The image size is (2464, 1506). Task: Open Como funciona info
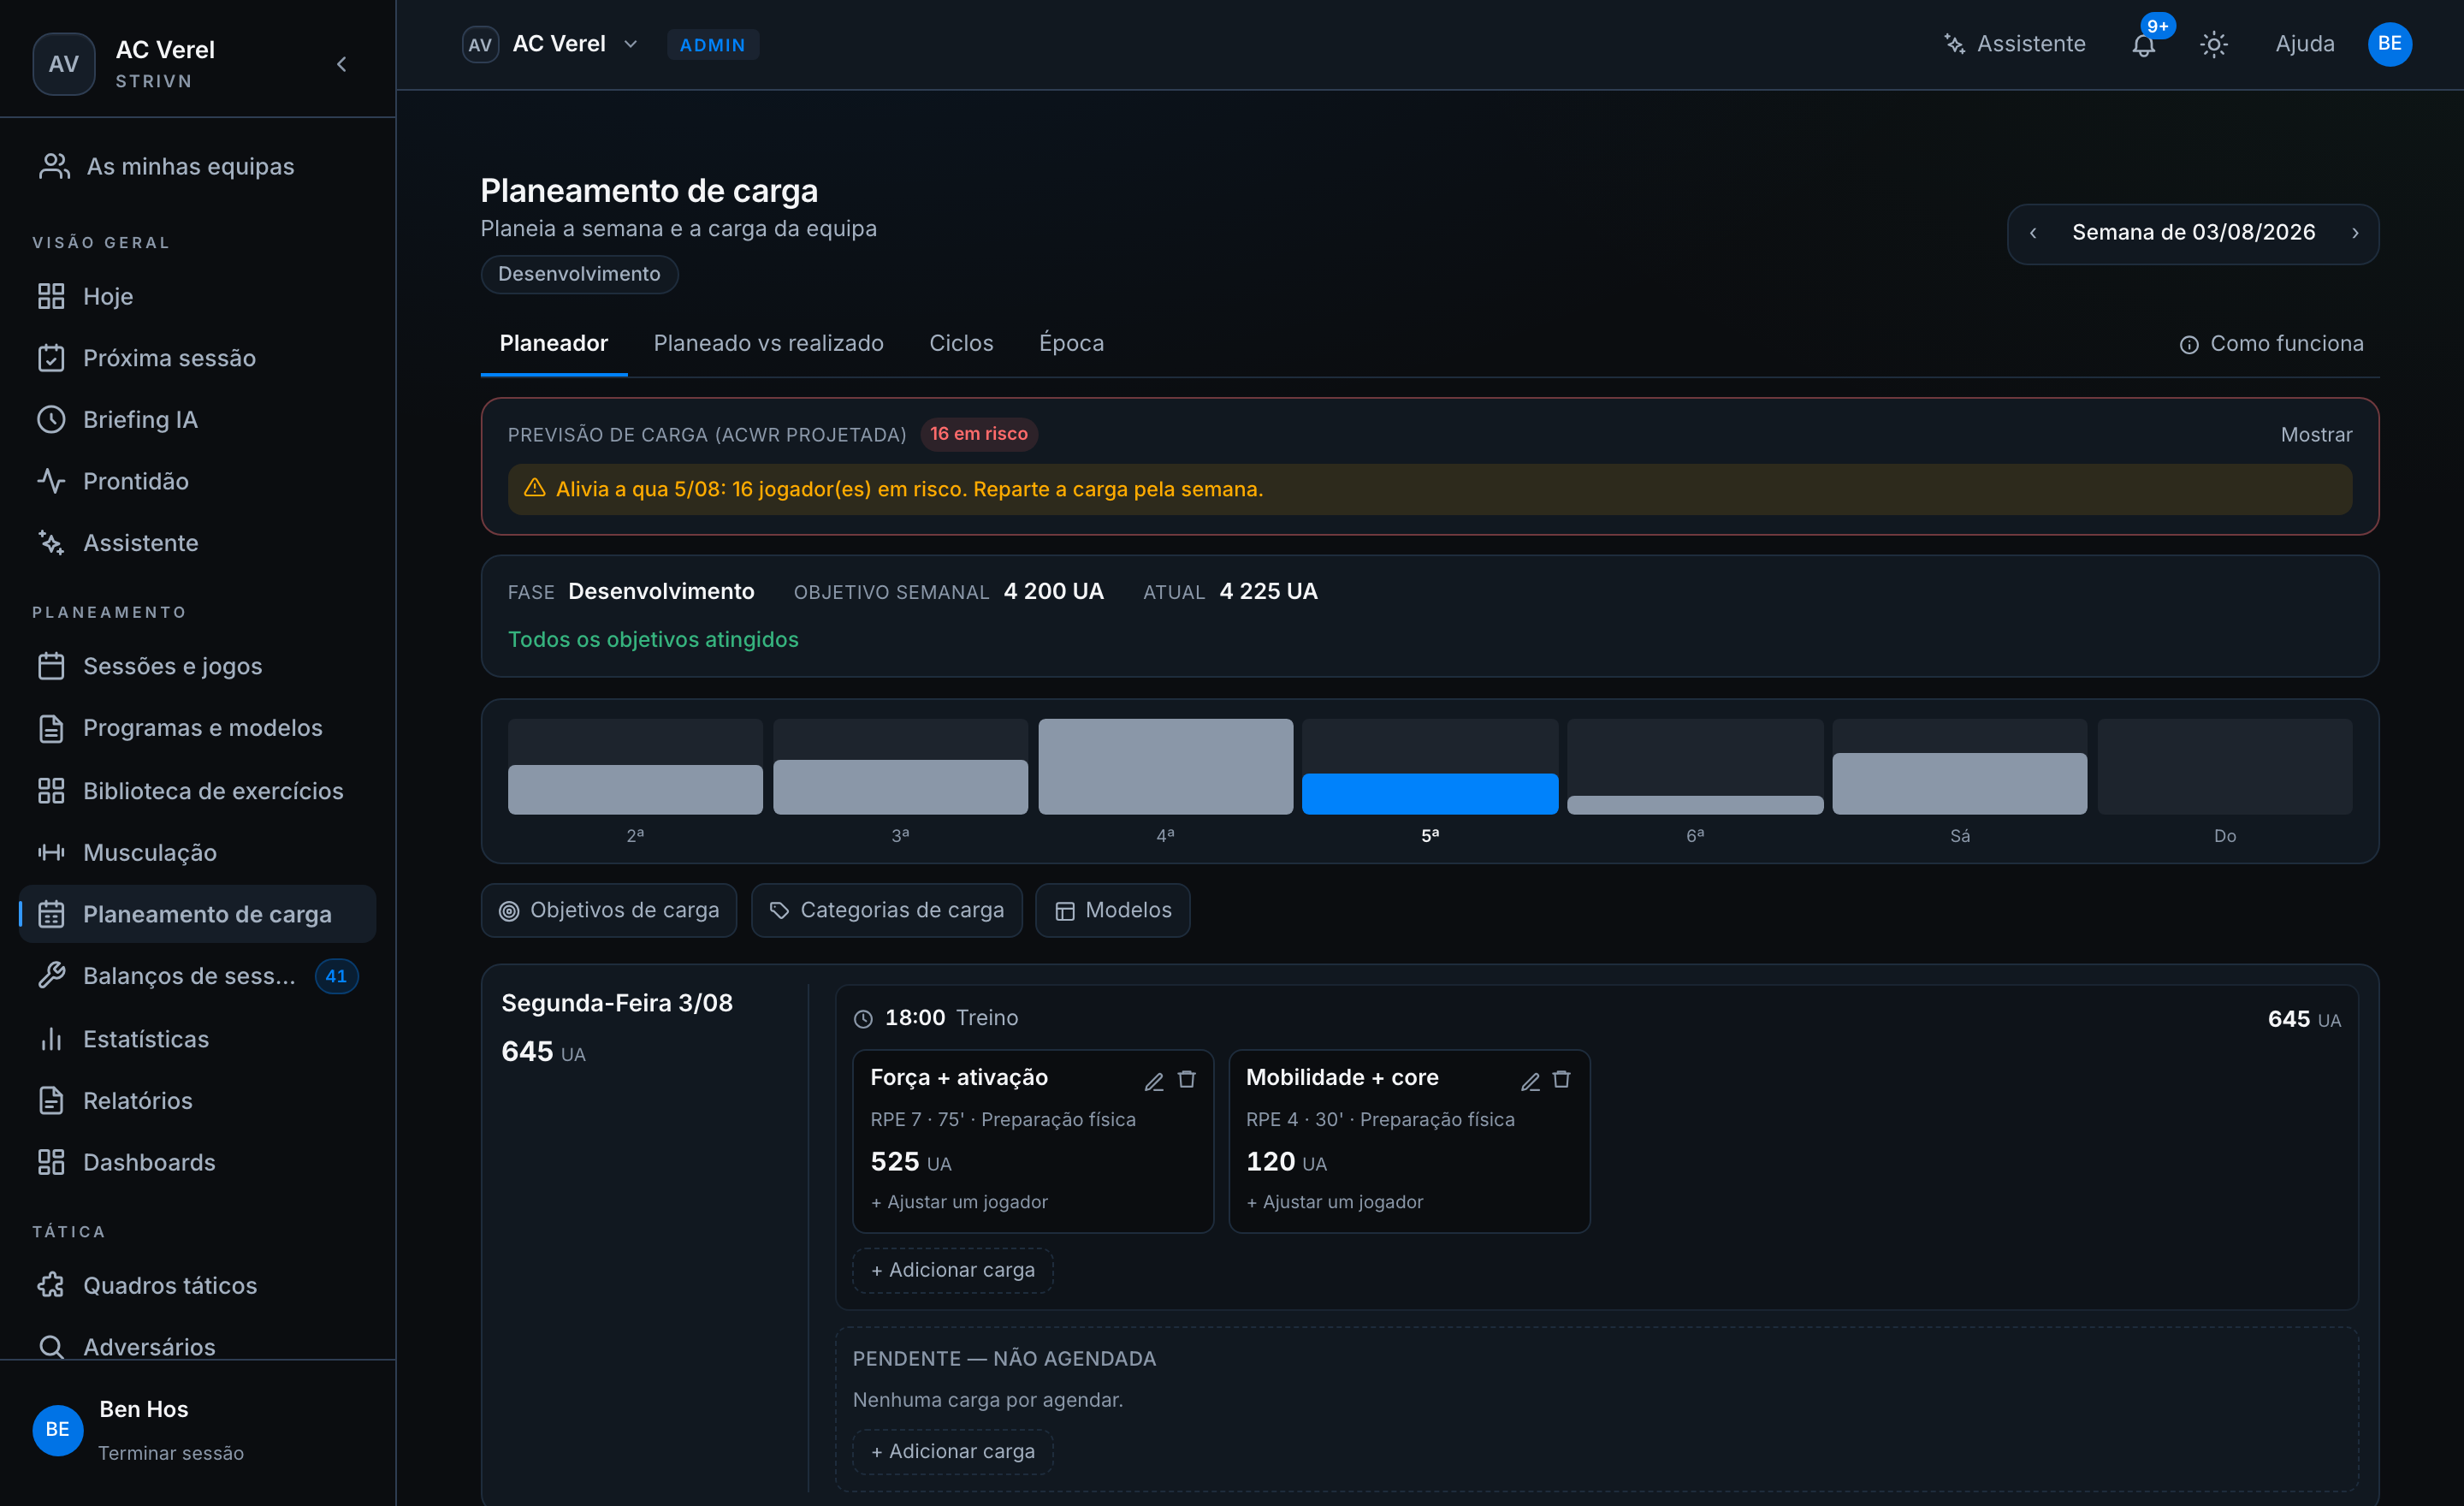tap(2271, 343)
